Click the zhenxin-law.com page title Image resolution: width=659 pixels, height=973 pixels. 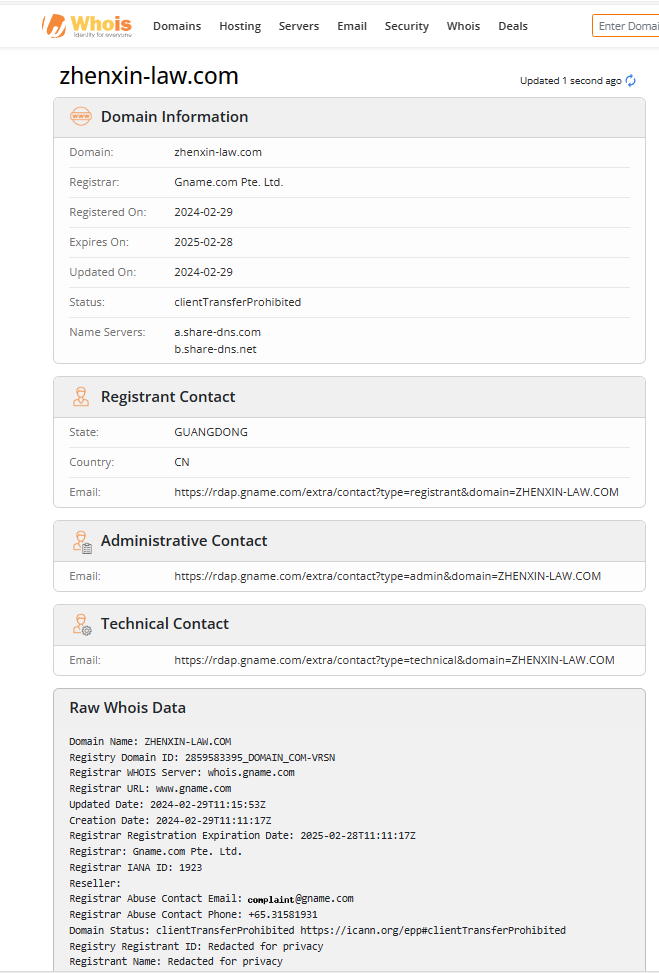pos(149,76)
